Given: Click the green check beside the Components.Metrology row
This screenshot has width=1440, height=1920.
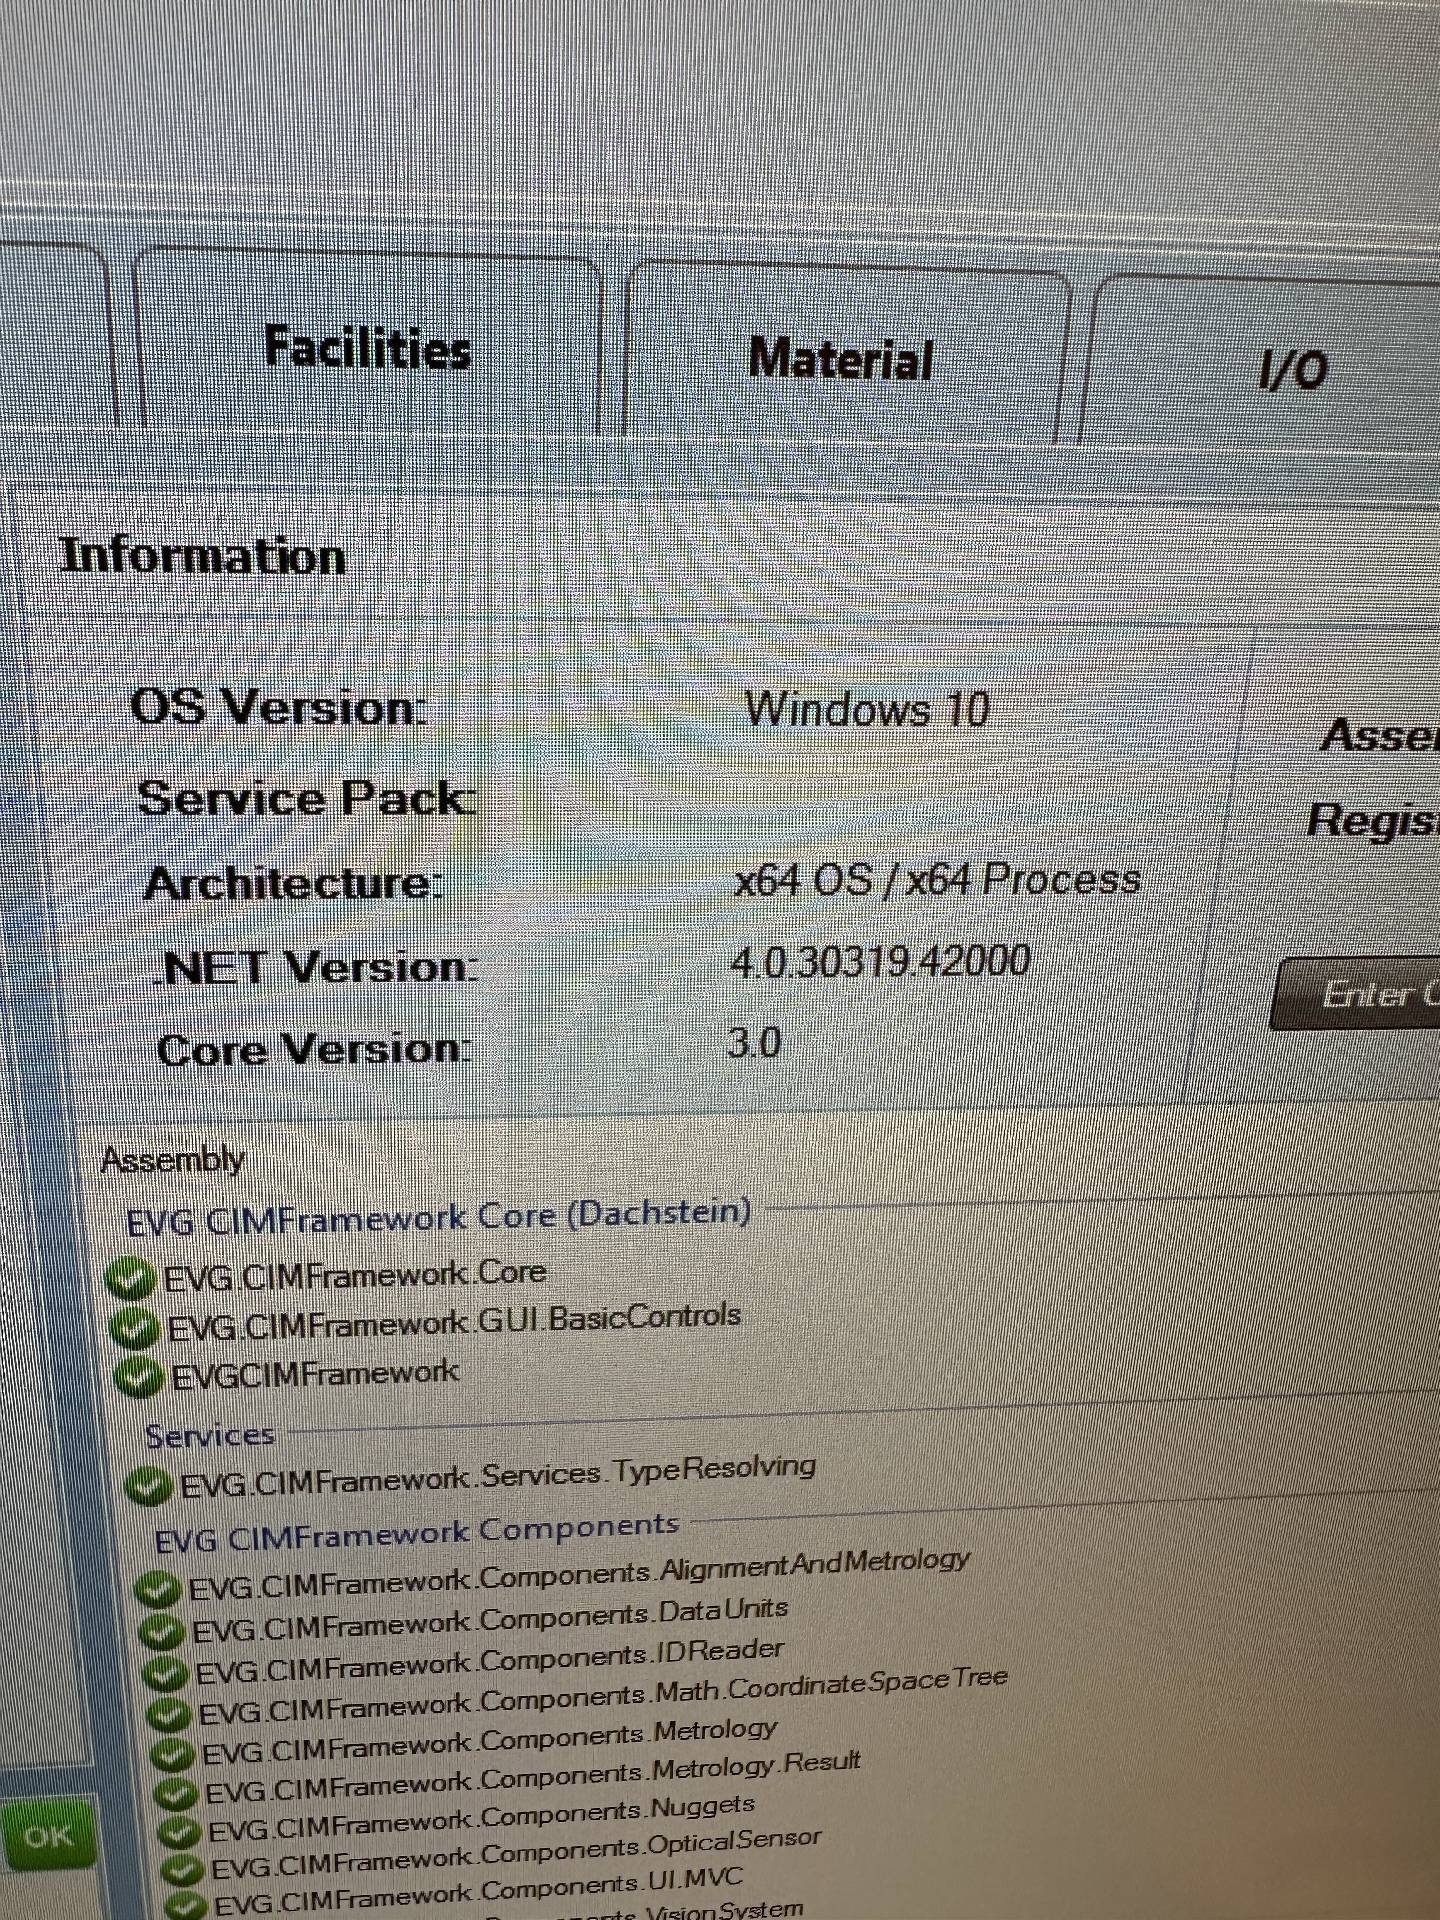Looking at the screenshot, I should (x=173, y=1756).
